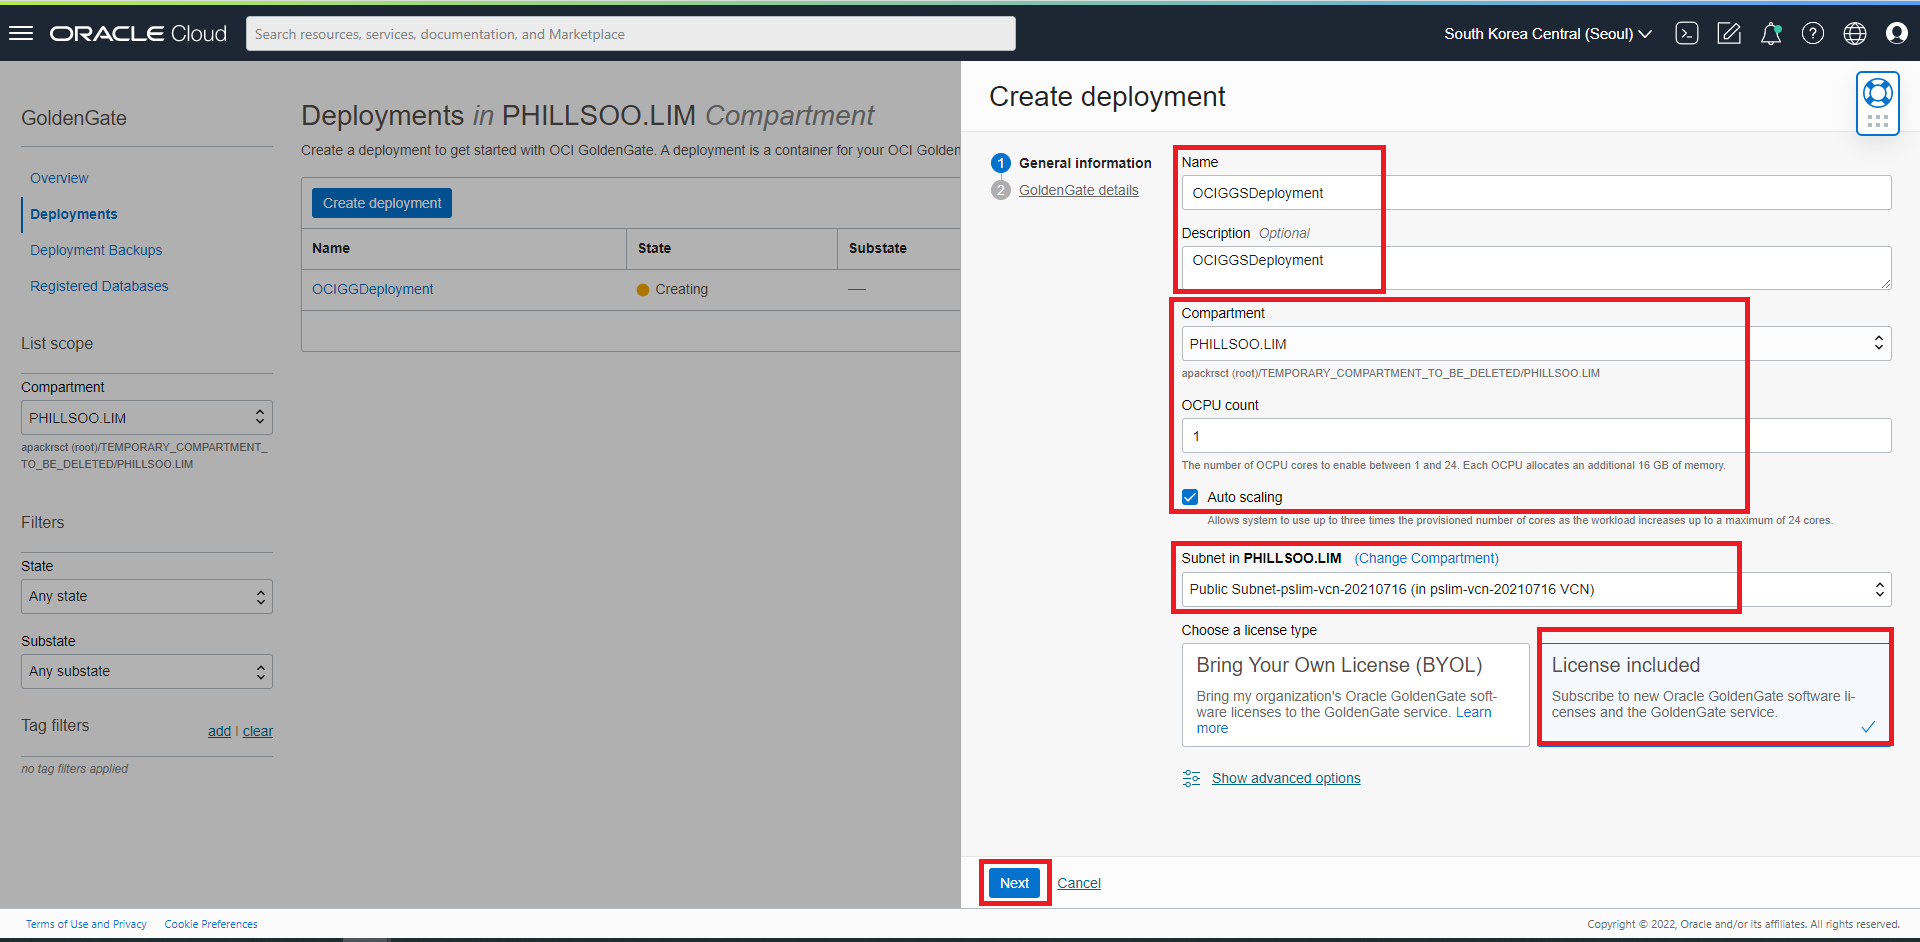Viewport: 1920px width, 942px height.
Task: Open the Cloud Shell developer tools icon
Action: (1687, 33)
